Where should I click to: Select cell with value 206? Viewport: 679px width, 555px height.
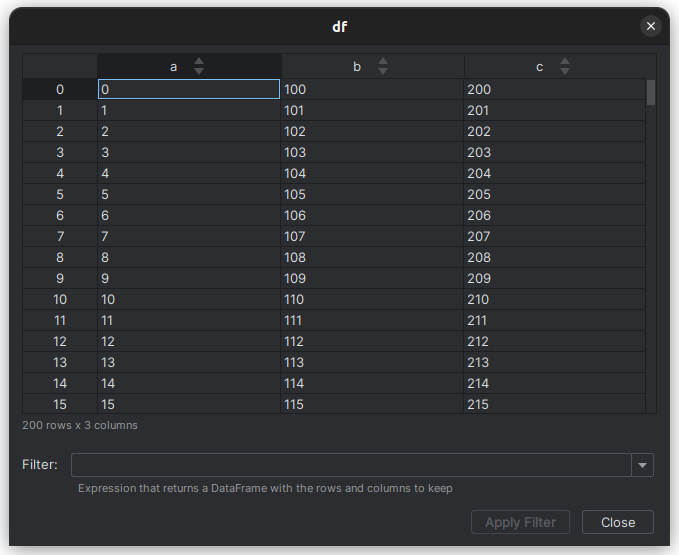point(555,215)
